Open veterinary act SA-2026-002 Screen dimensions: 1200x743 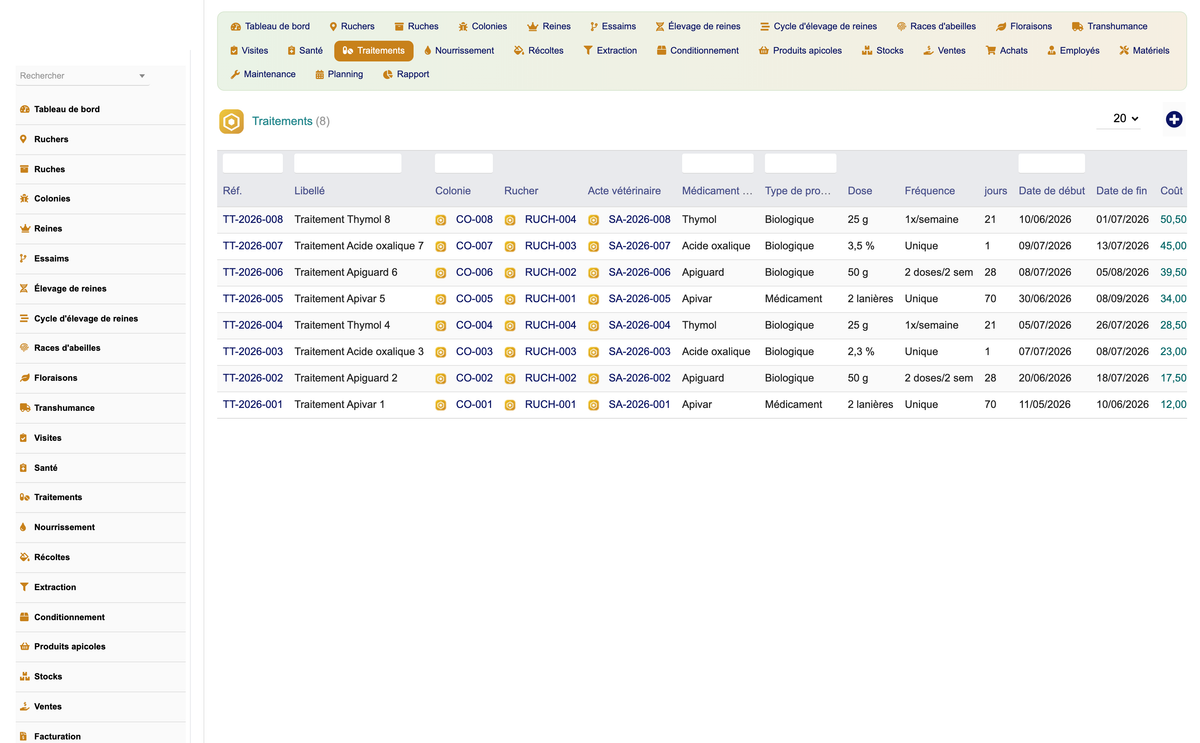click(x=639, y=378)
